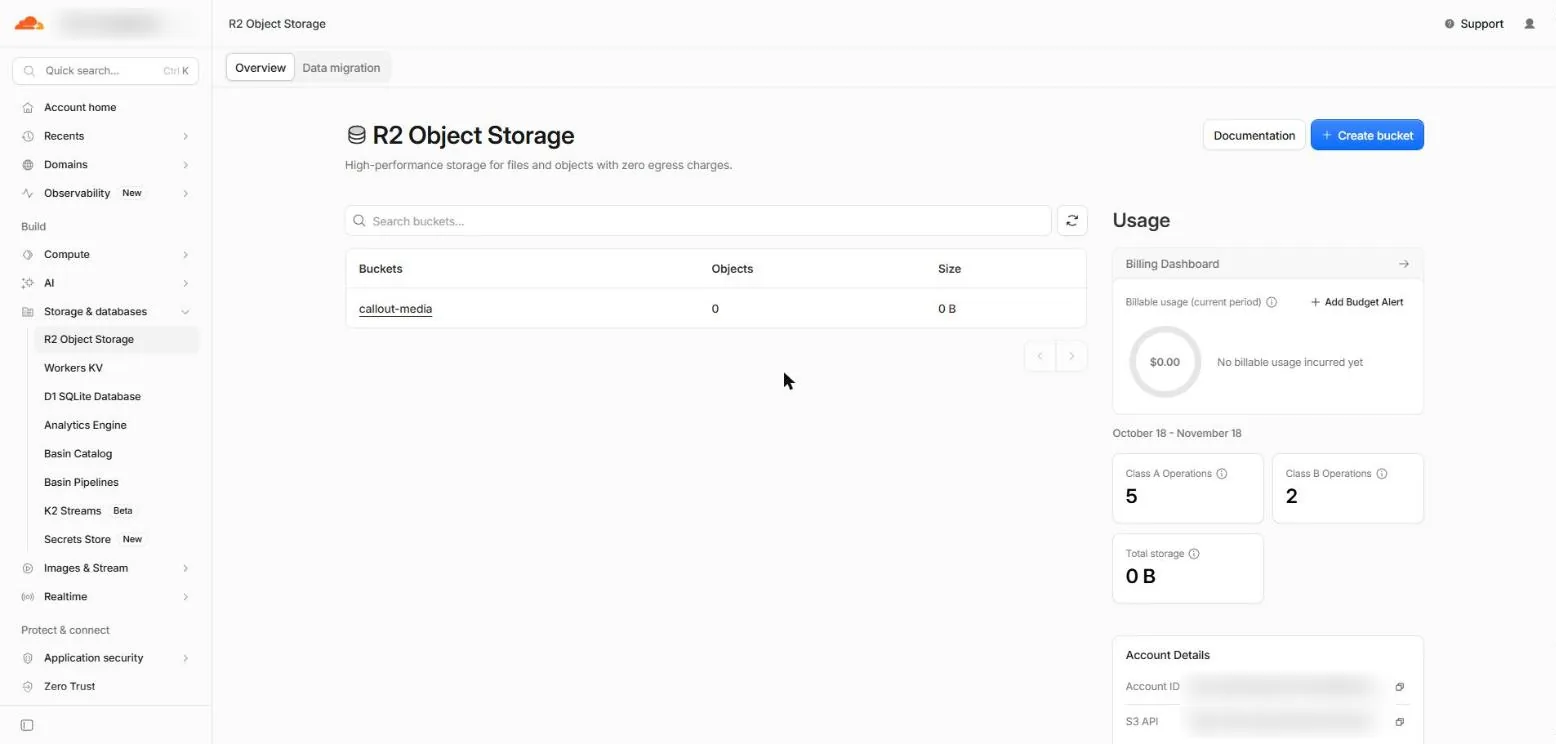Click the Images & Stream icon

[28, 568]
